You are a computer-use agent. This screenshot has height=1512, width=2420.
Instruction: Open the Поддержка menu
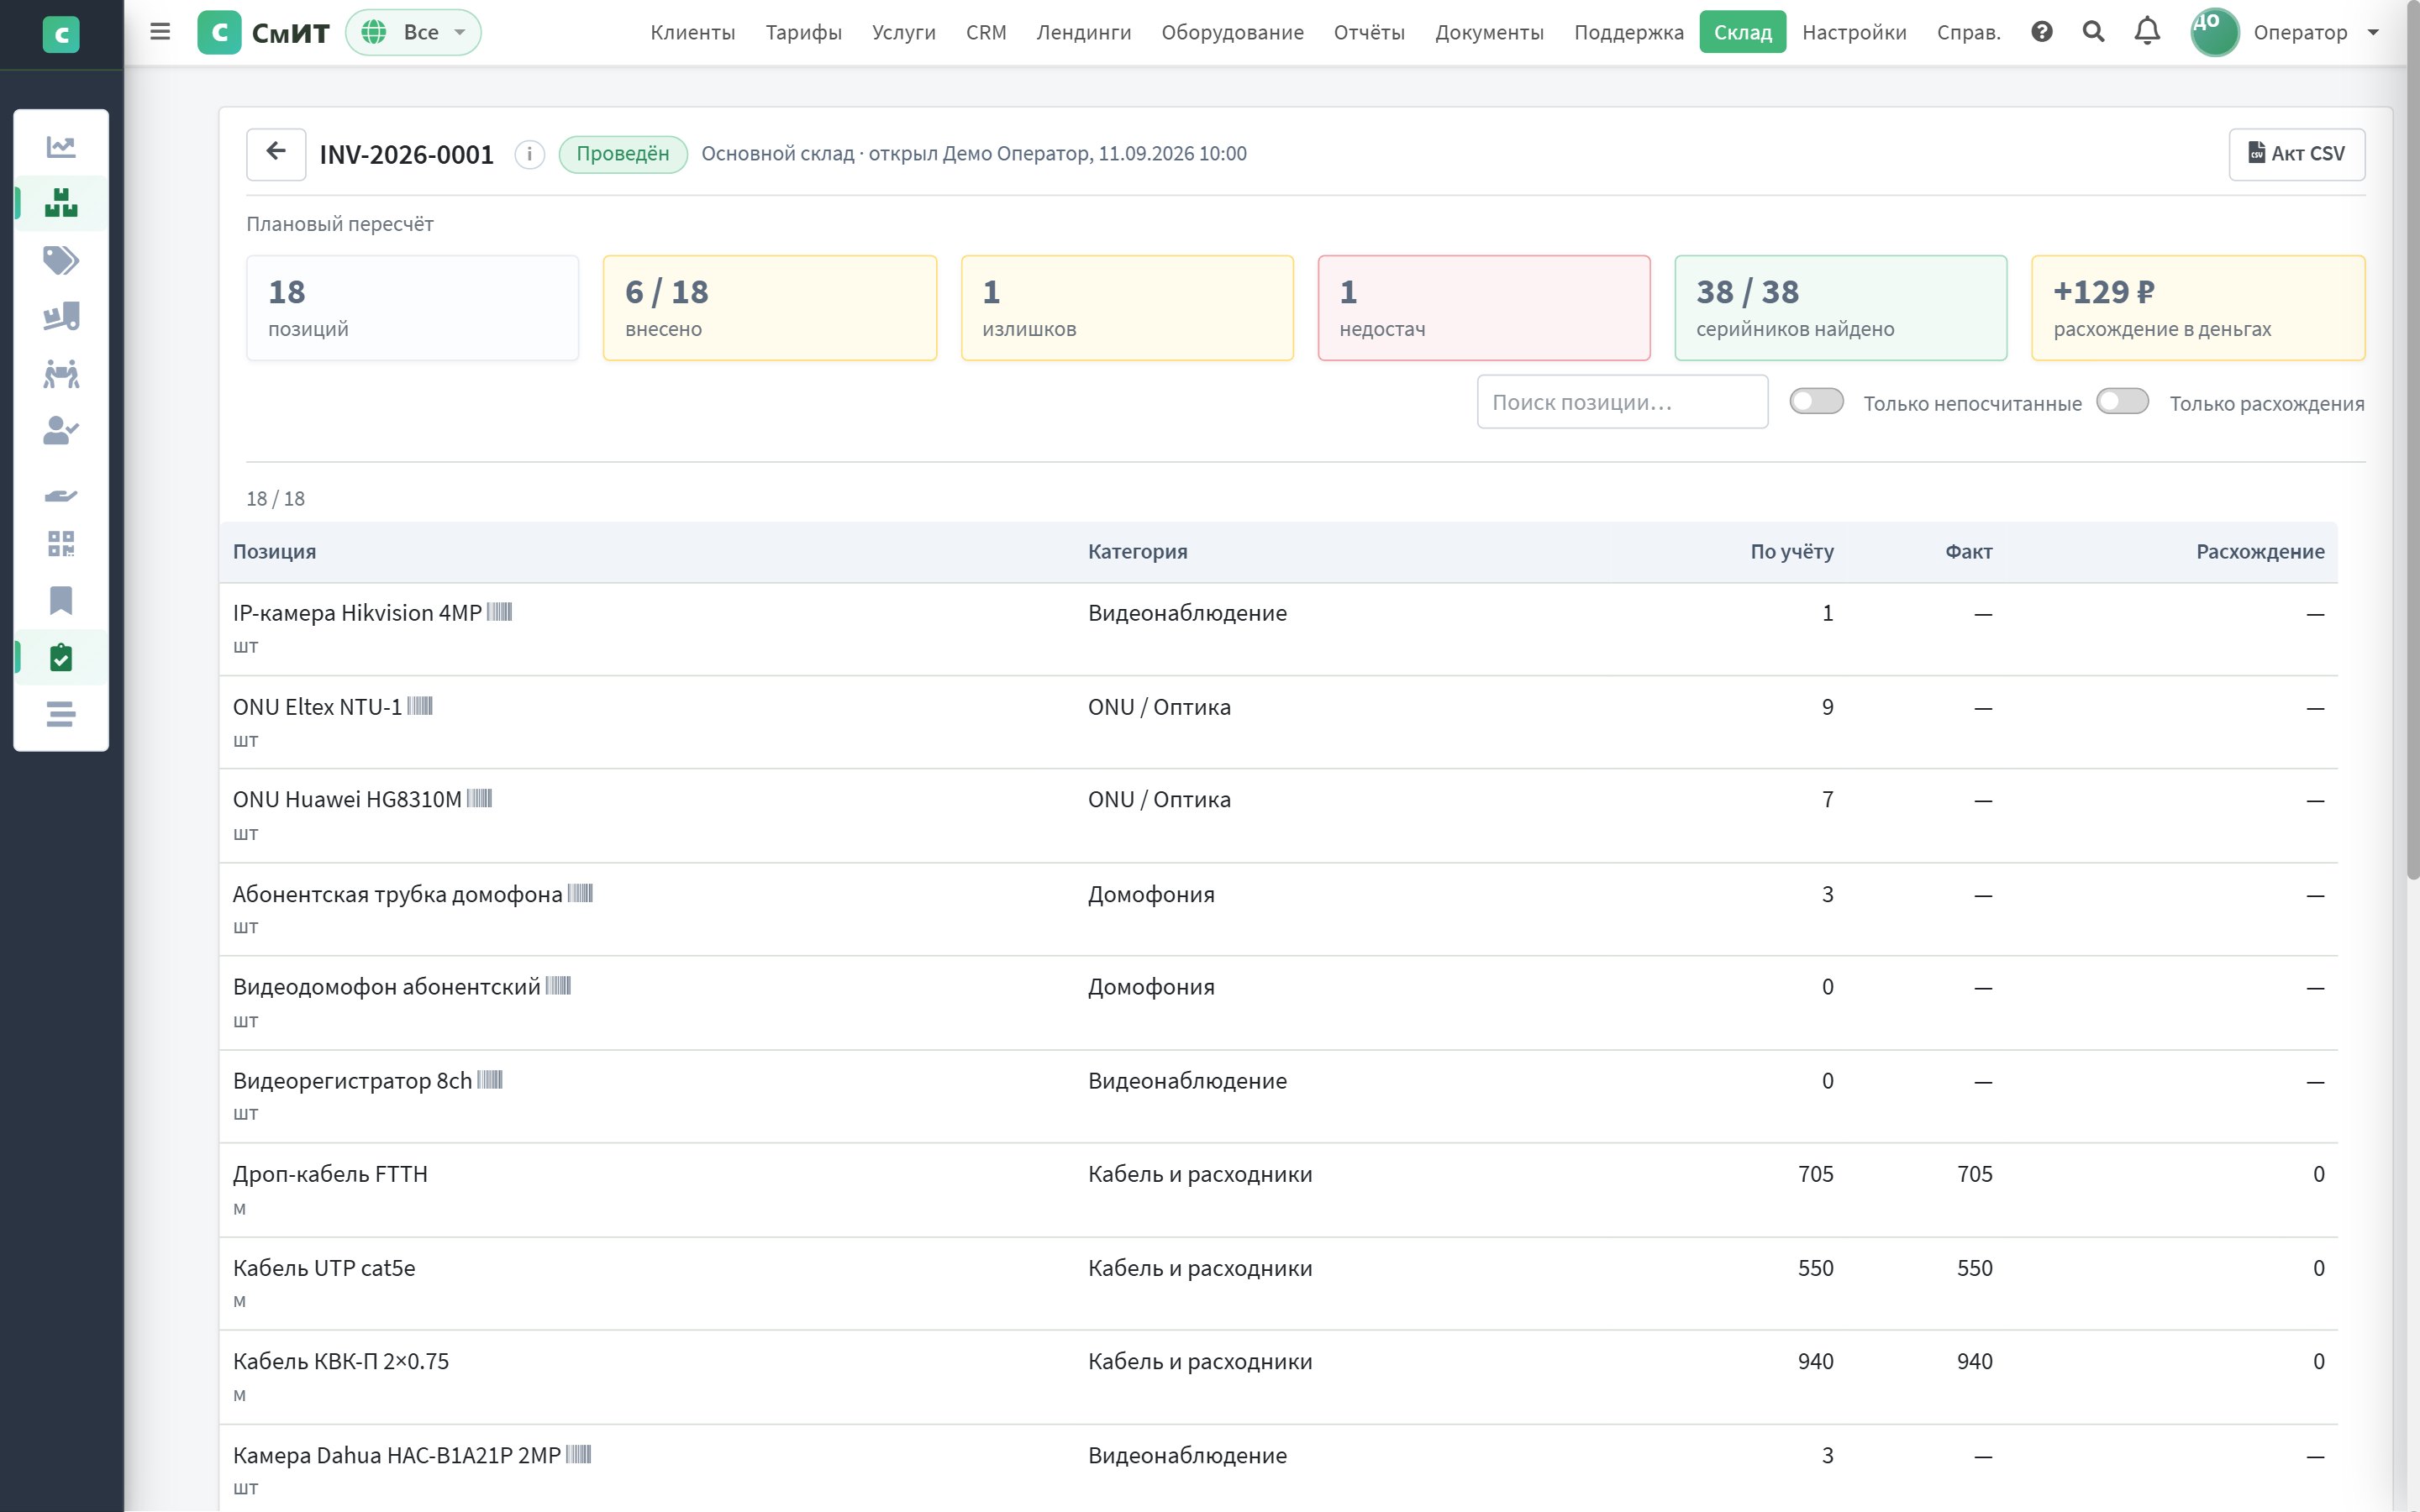pyautogui.click(x=1629, y=32)
